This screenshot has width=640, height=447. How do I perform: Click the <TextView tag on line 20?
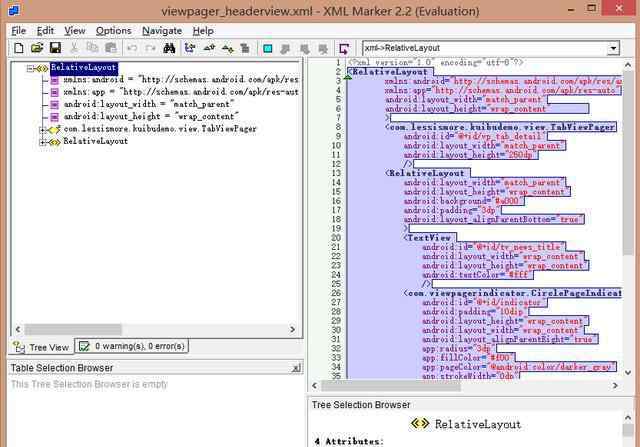pyautogui.click(x=427, y=238)
